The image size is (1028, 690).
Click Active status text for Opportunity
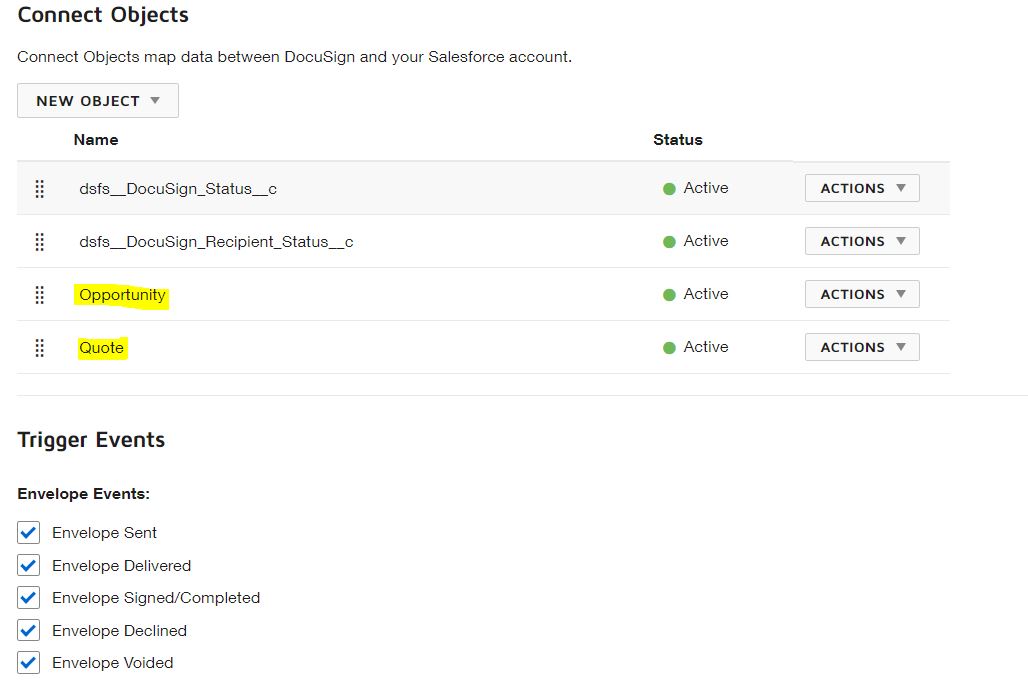pos(706,294)
